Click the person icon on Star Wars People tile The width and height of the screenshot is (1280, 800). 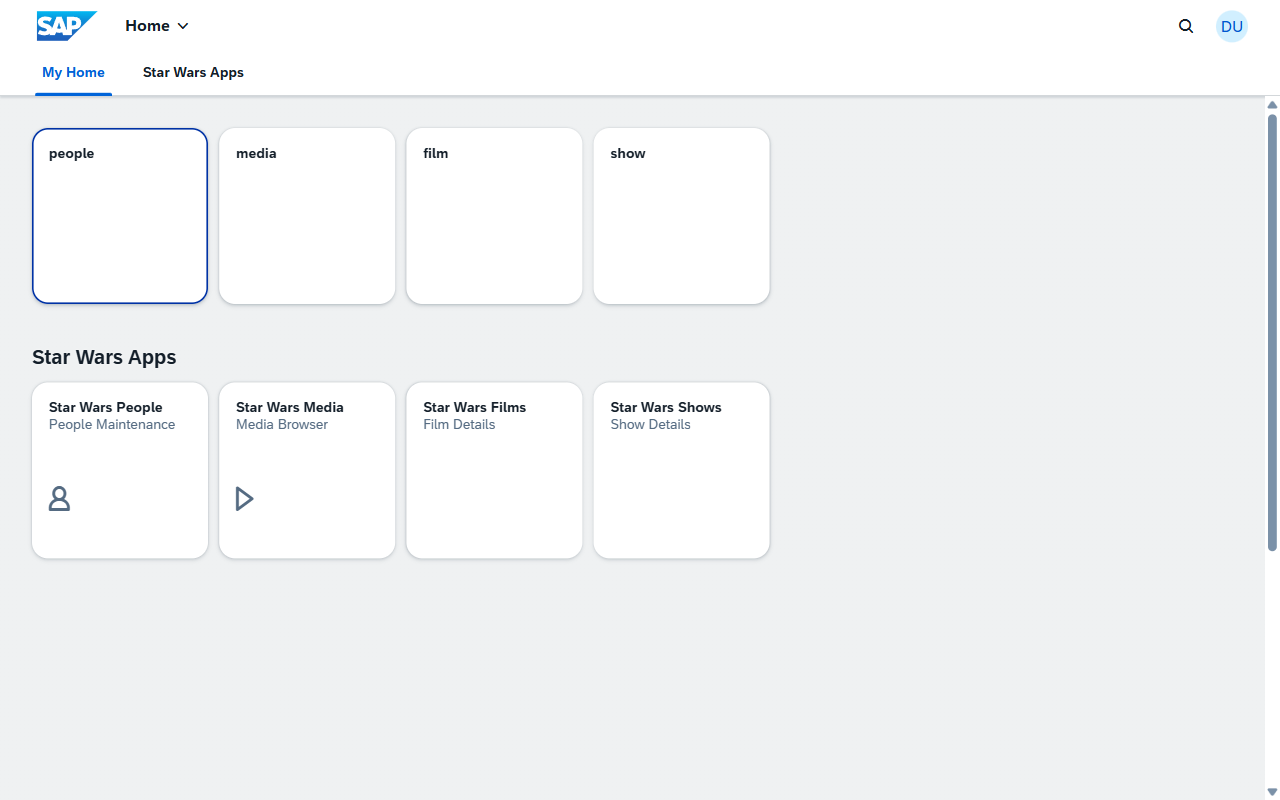(59, 498)
